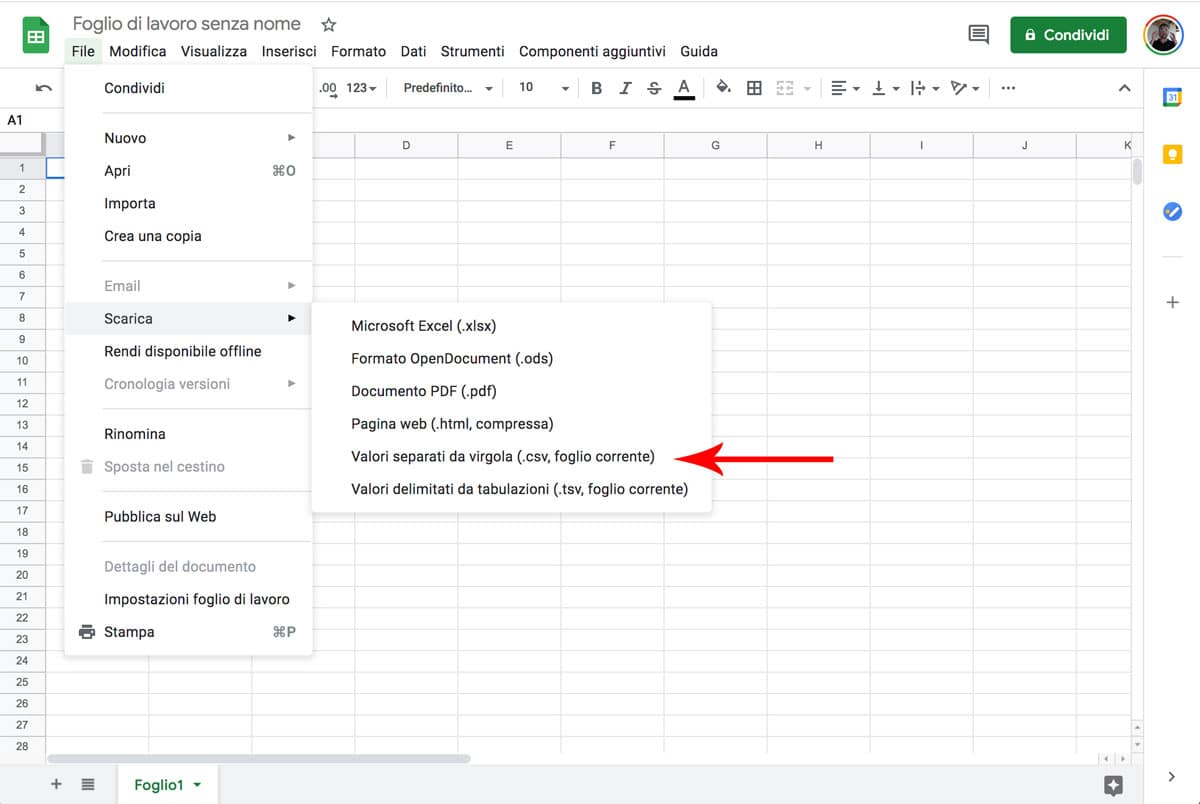1200x804 pixels.
Task: Star the document title
Action: pos(328,24)
